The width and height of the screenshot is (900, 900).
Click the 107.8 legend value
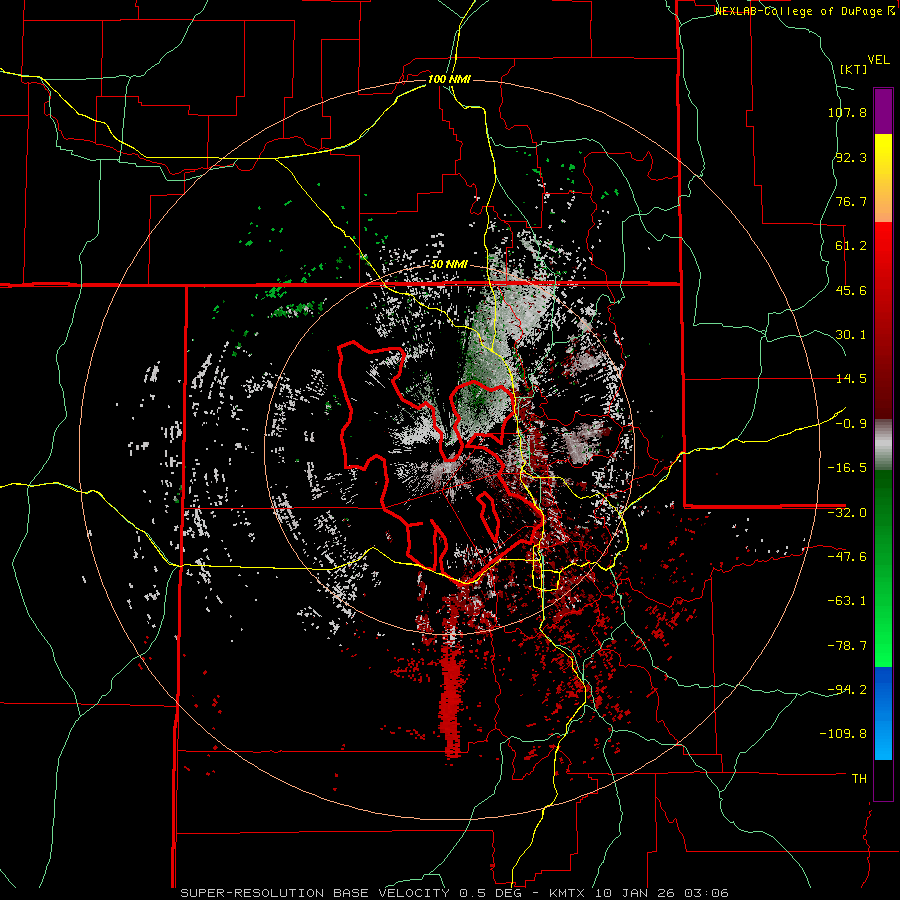(847, 112)
